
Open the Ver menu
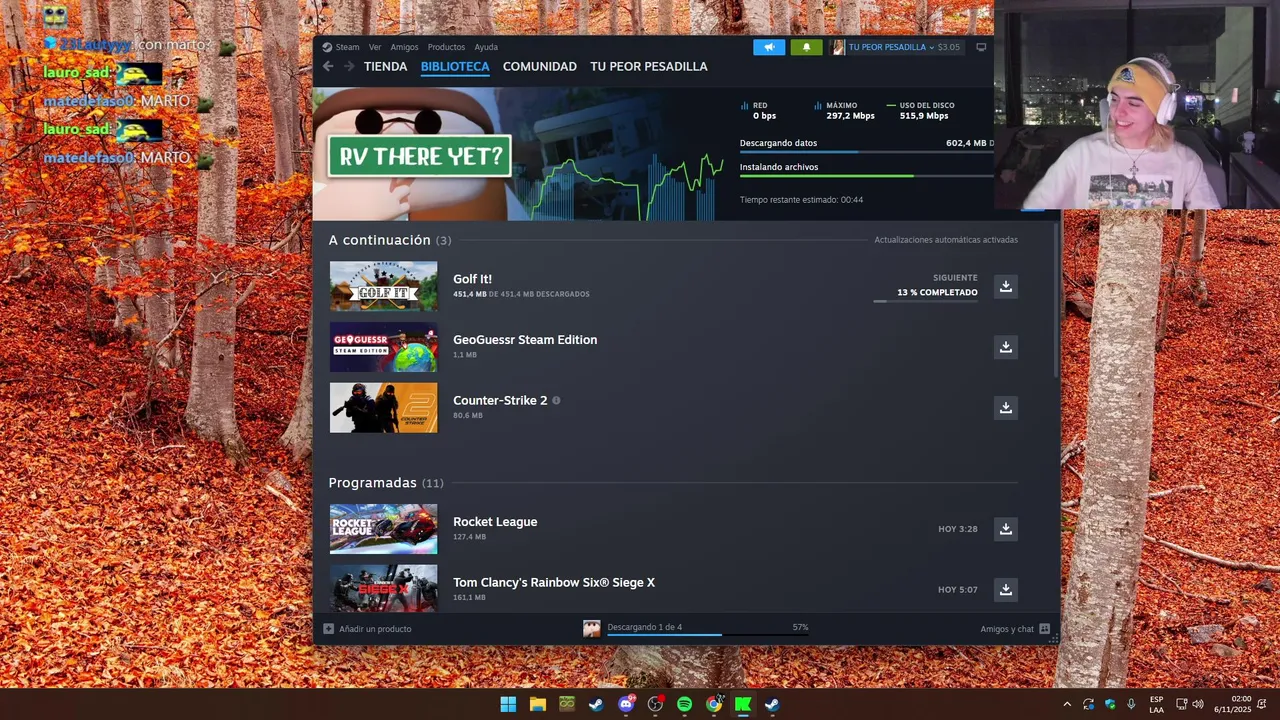click(x=375, y=47)
